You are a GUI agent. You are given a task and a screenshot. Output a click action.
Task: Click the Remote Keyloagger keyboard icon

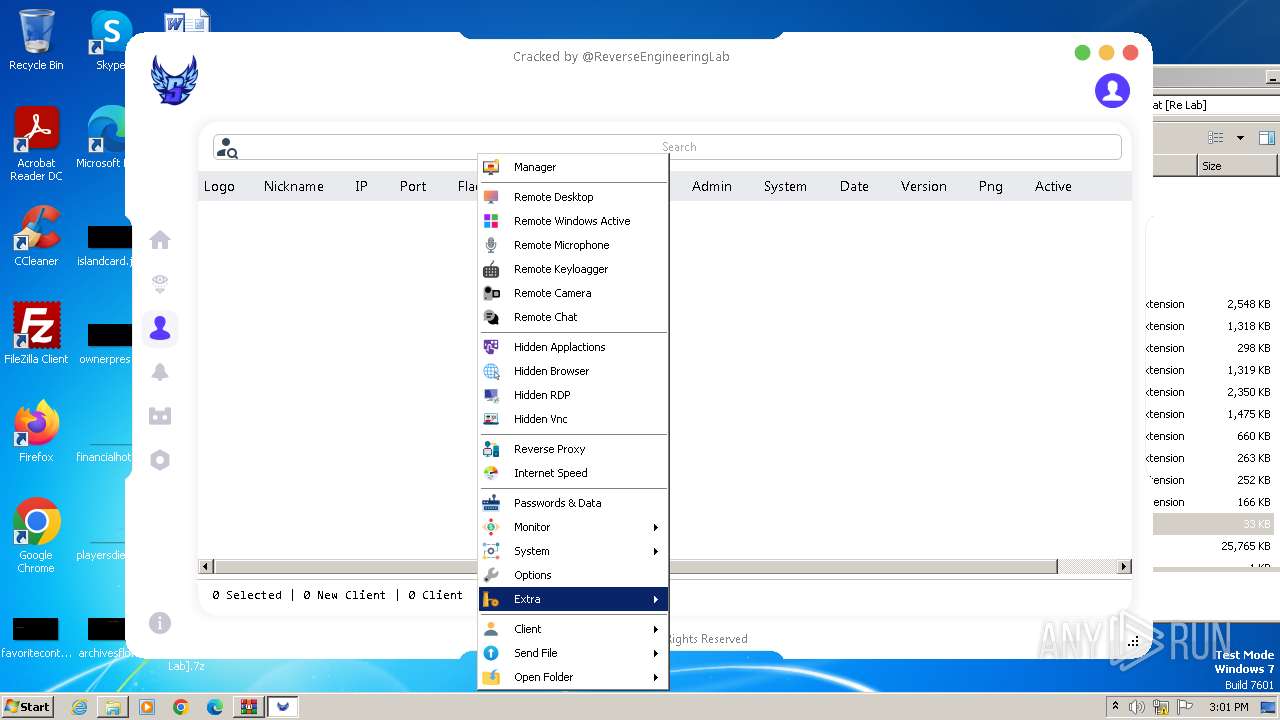click(x=491, y=269)
